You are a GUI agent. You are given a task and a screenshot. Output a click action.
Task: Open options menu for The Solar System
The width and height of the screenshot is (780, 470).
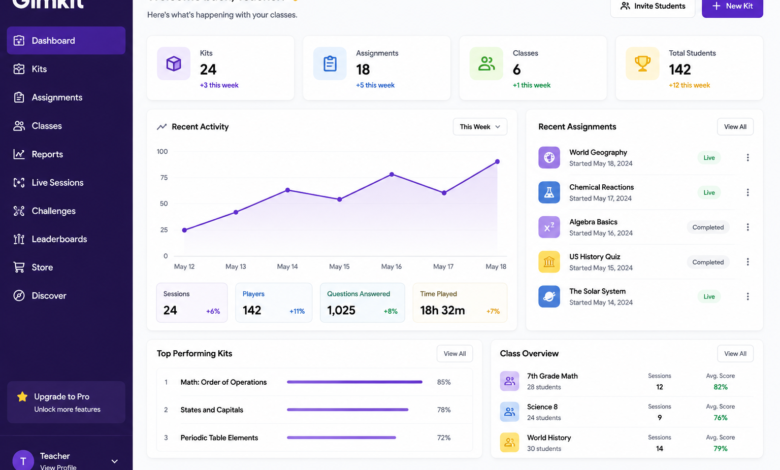(748, 297)
